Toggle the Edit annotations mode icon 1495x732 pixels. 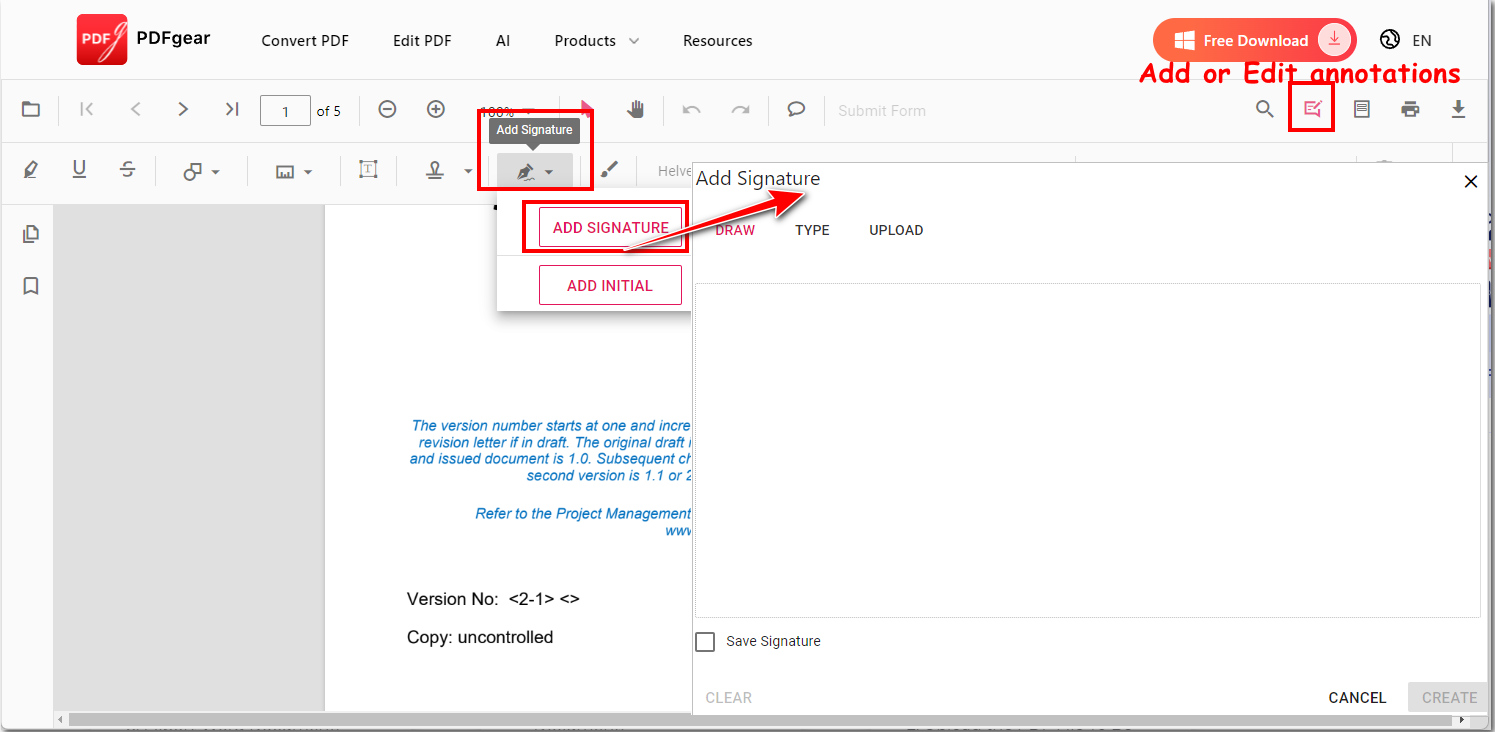1311,108
